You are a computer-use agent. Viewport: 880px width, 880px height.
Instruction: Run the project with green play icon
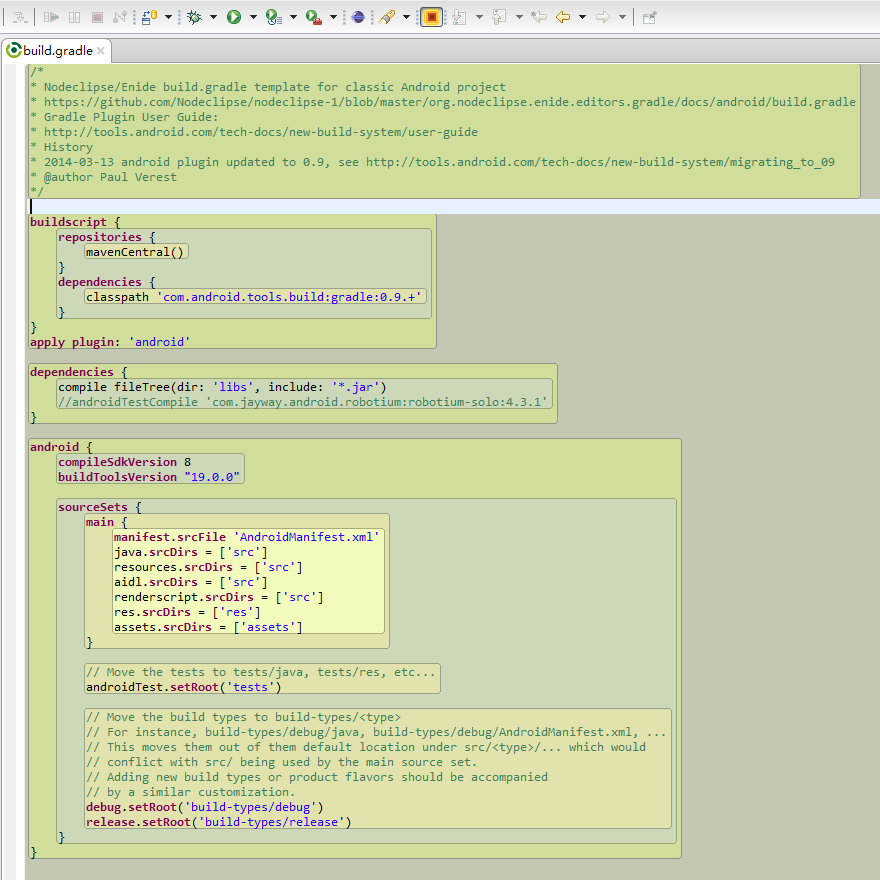point(234,17)
